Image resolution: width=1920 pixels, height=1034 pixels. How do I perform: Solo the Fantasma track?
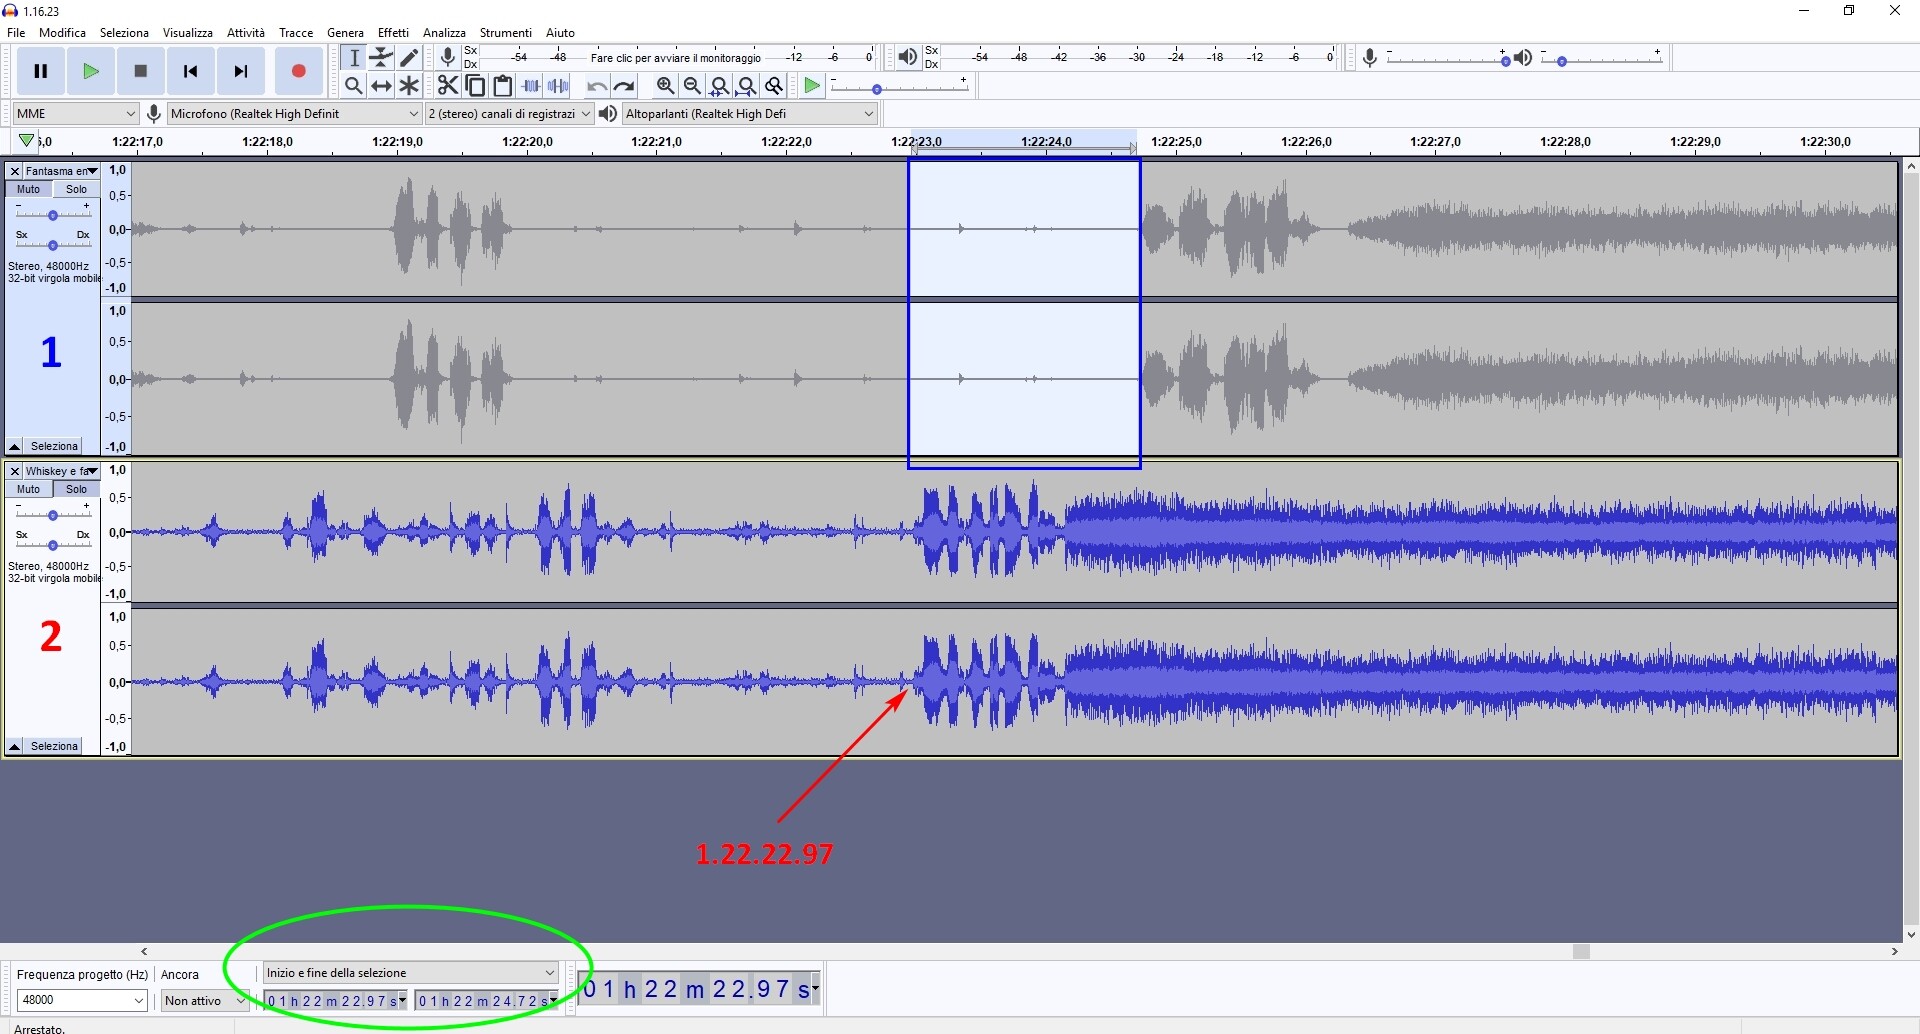pyautogui.click(x=77, y=189)
